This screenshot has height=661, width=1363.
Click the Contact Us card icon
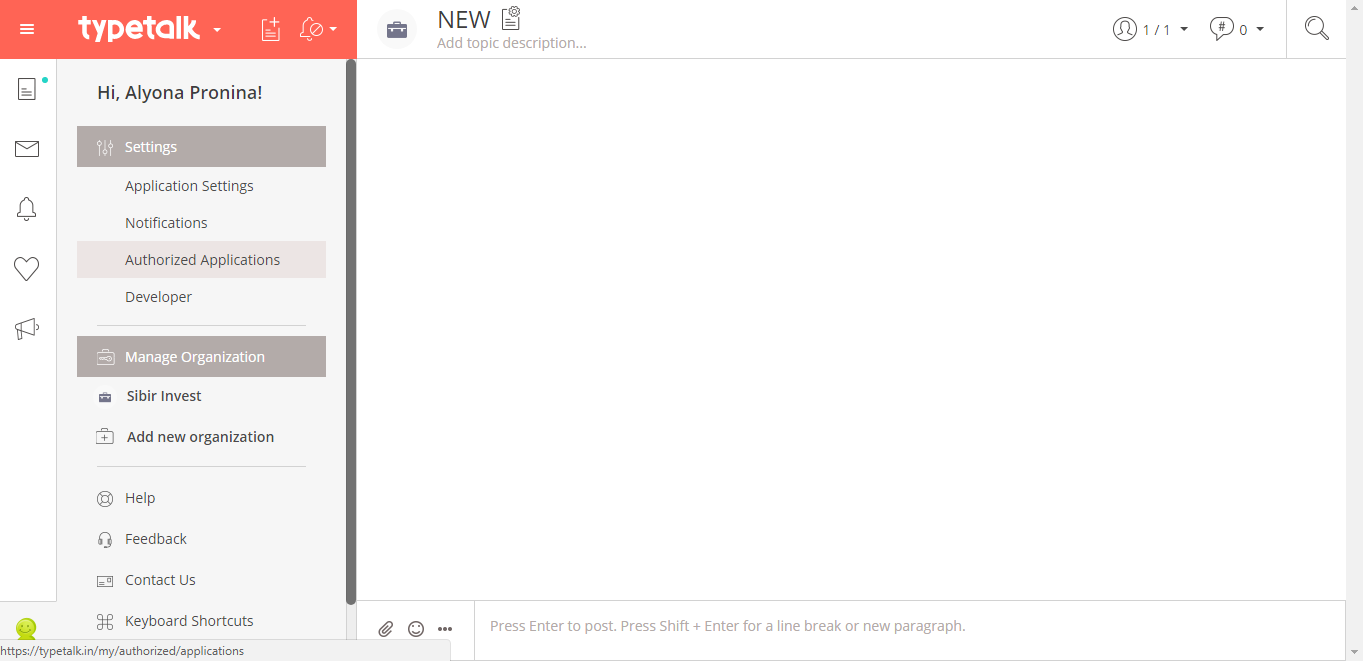(x=105, y=581)
